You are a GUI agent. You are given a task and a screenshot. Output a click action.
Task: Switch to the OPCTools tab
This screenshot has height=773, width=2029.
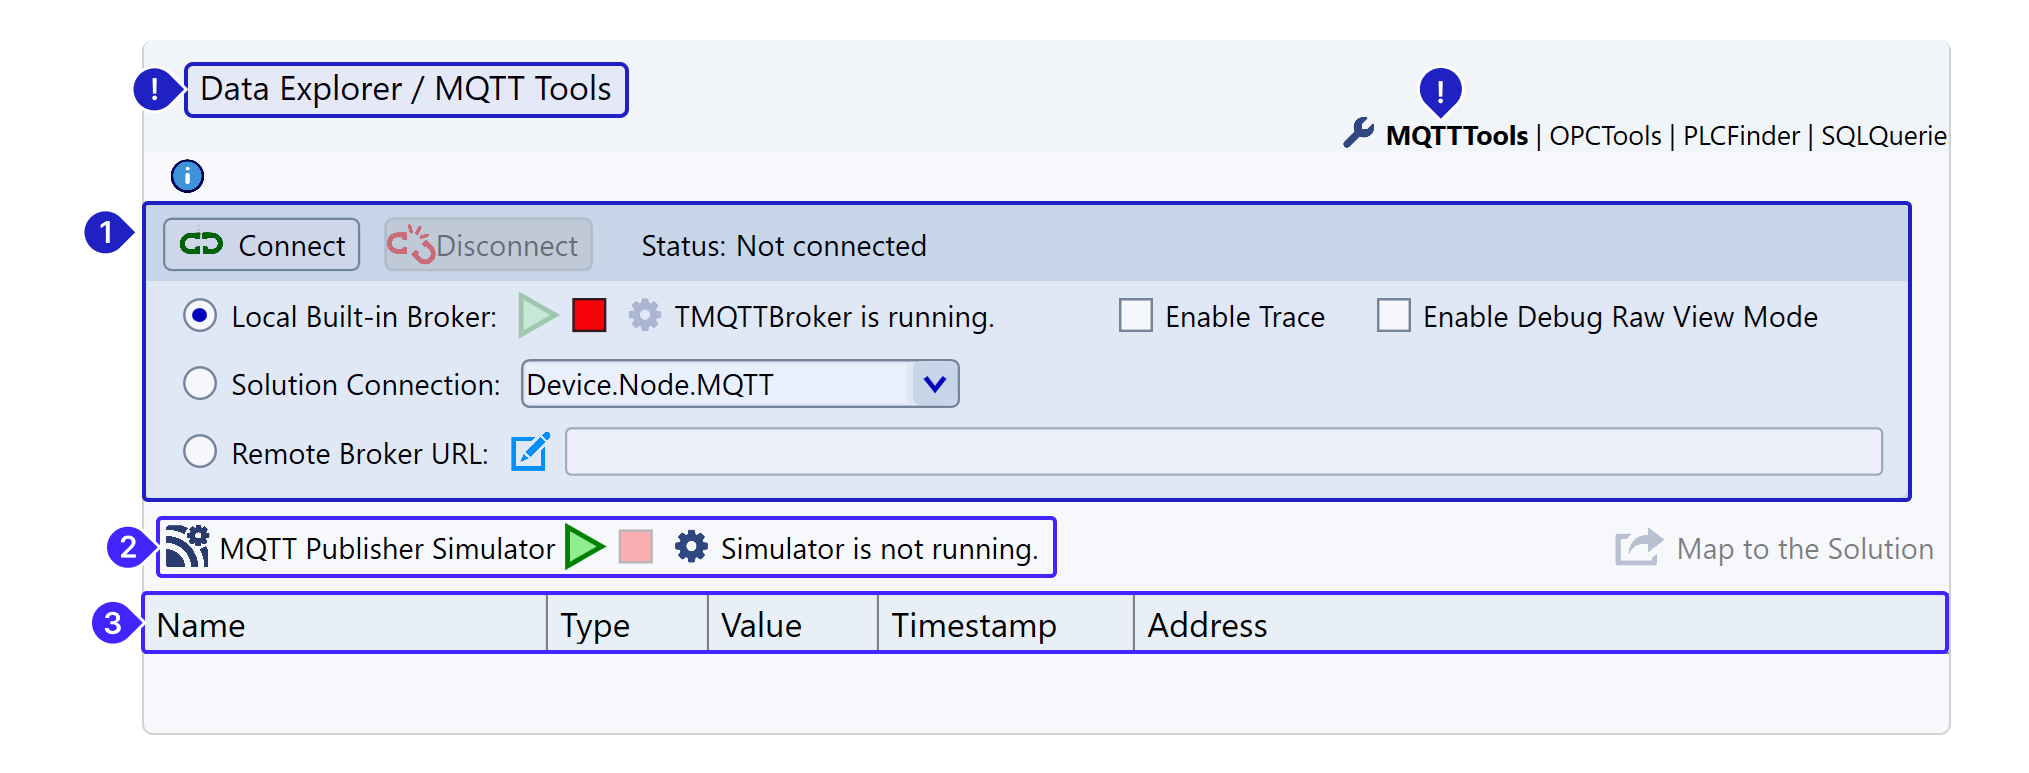click(x=1605, y=136)
